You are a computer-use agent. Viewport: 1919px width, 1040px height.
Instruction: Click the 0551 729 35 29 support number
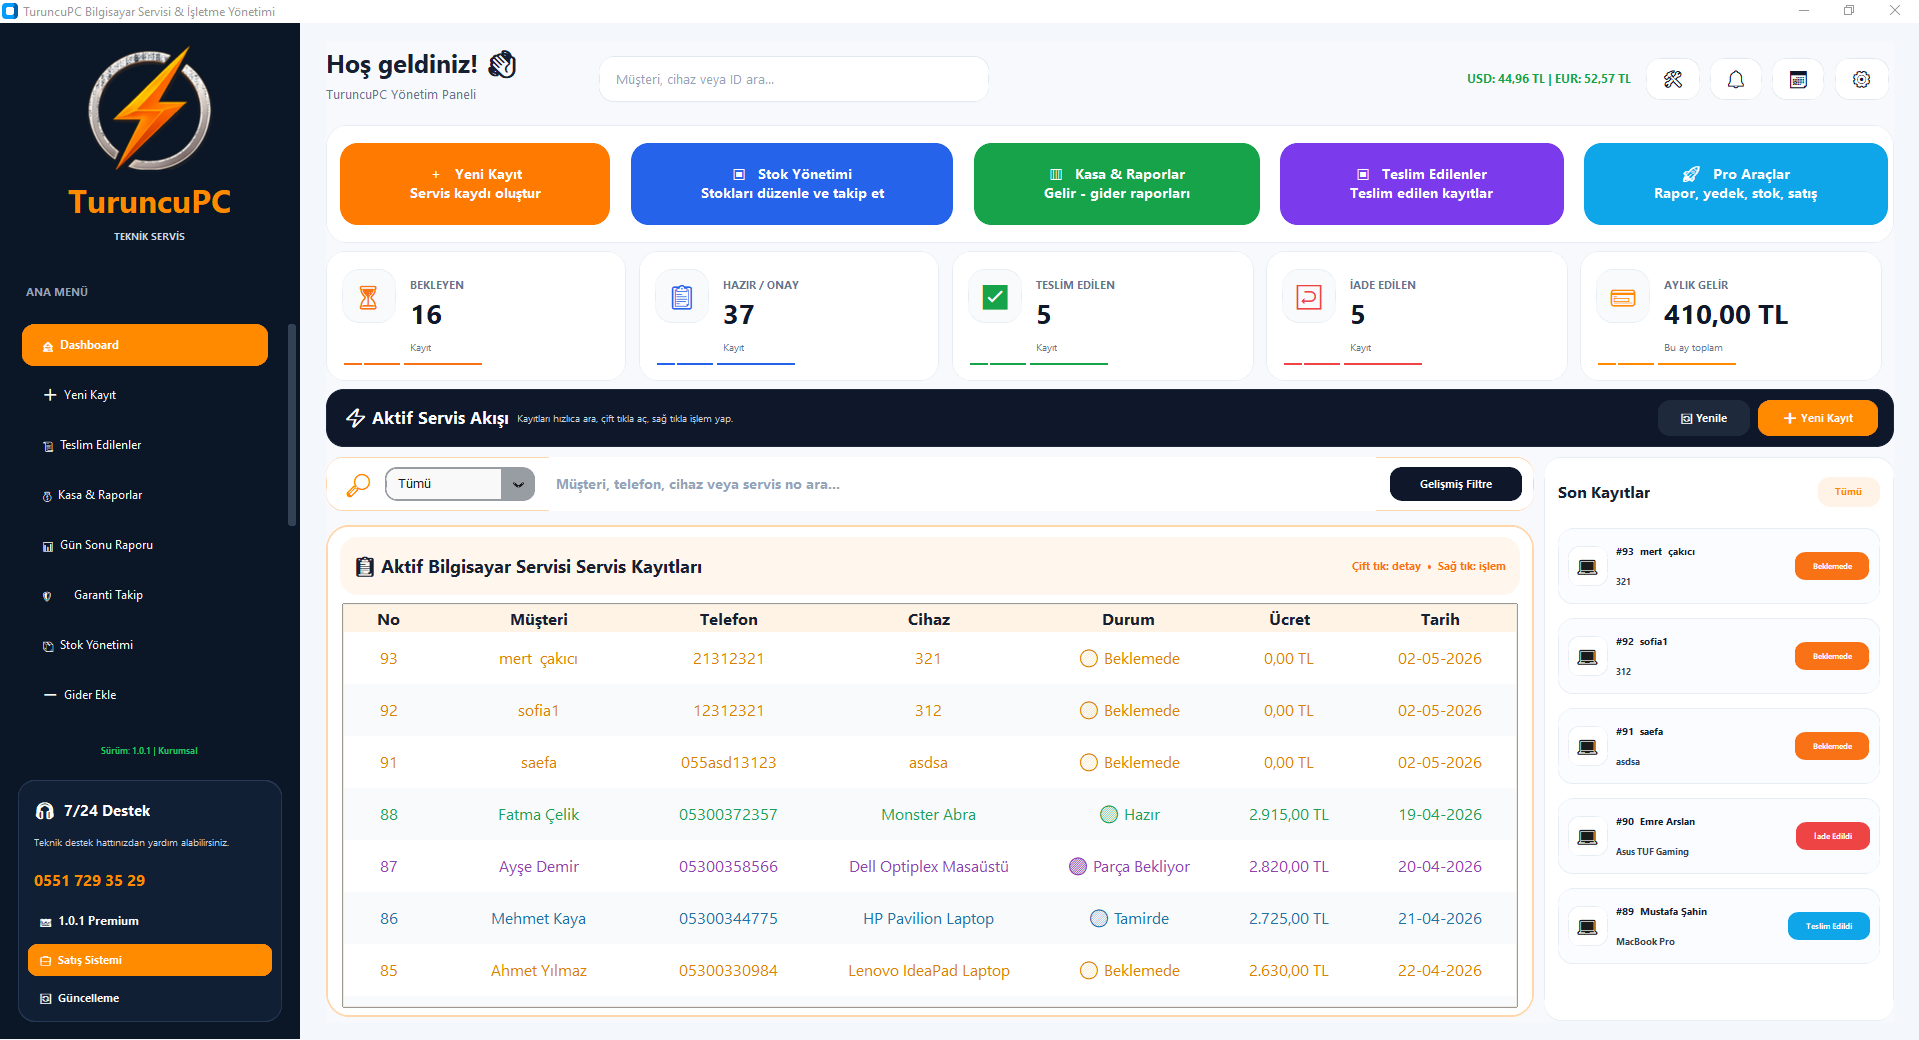point(90,881)
